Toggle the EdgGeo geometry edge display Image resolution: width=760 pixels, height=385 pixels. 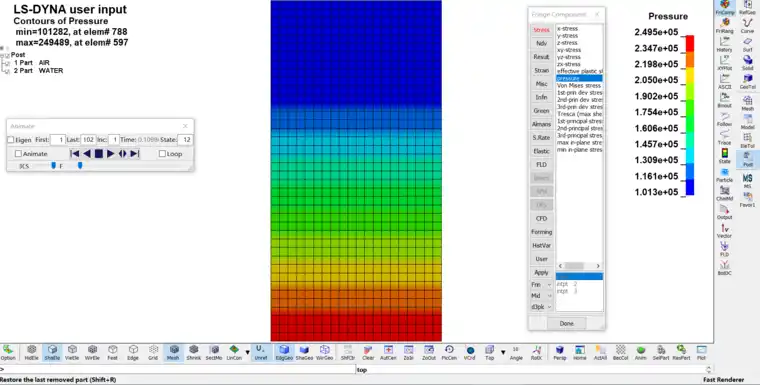pos(284,353)
